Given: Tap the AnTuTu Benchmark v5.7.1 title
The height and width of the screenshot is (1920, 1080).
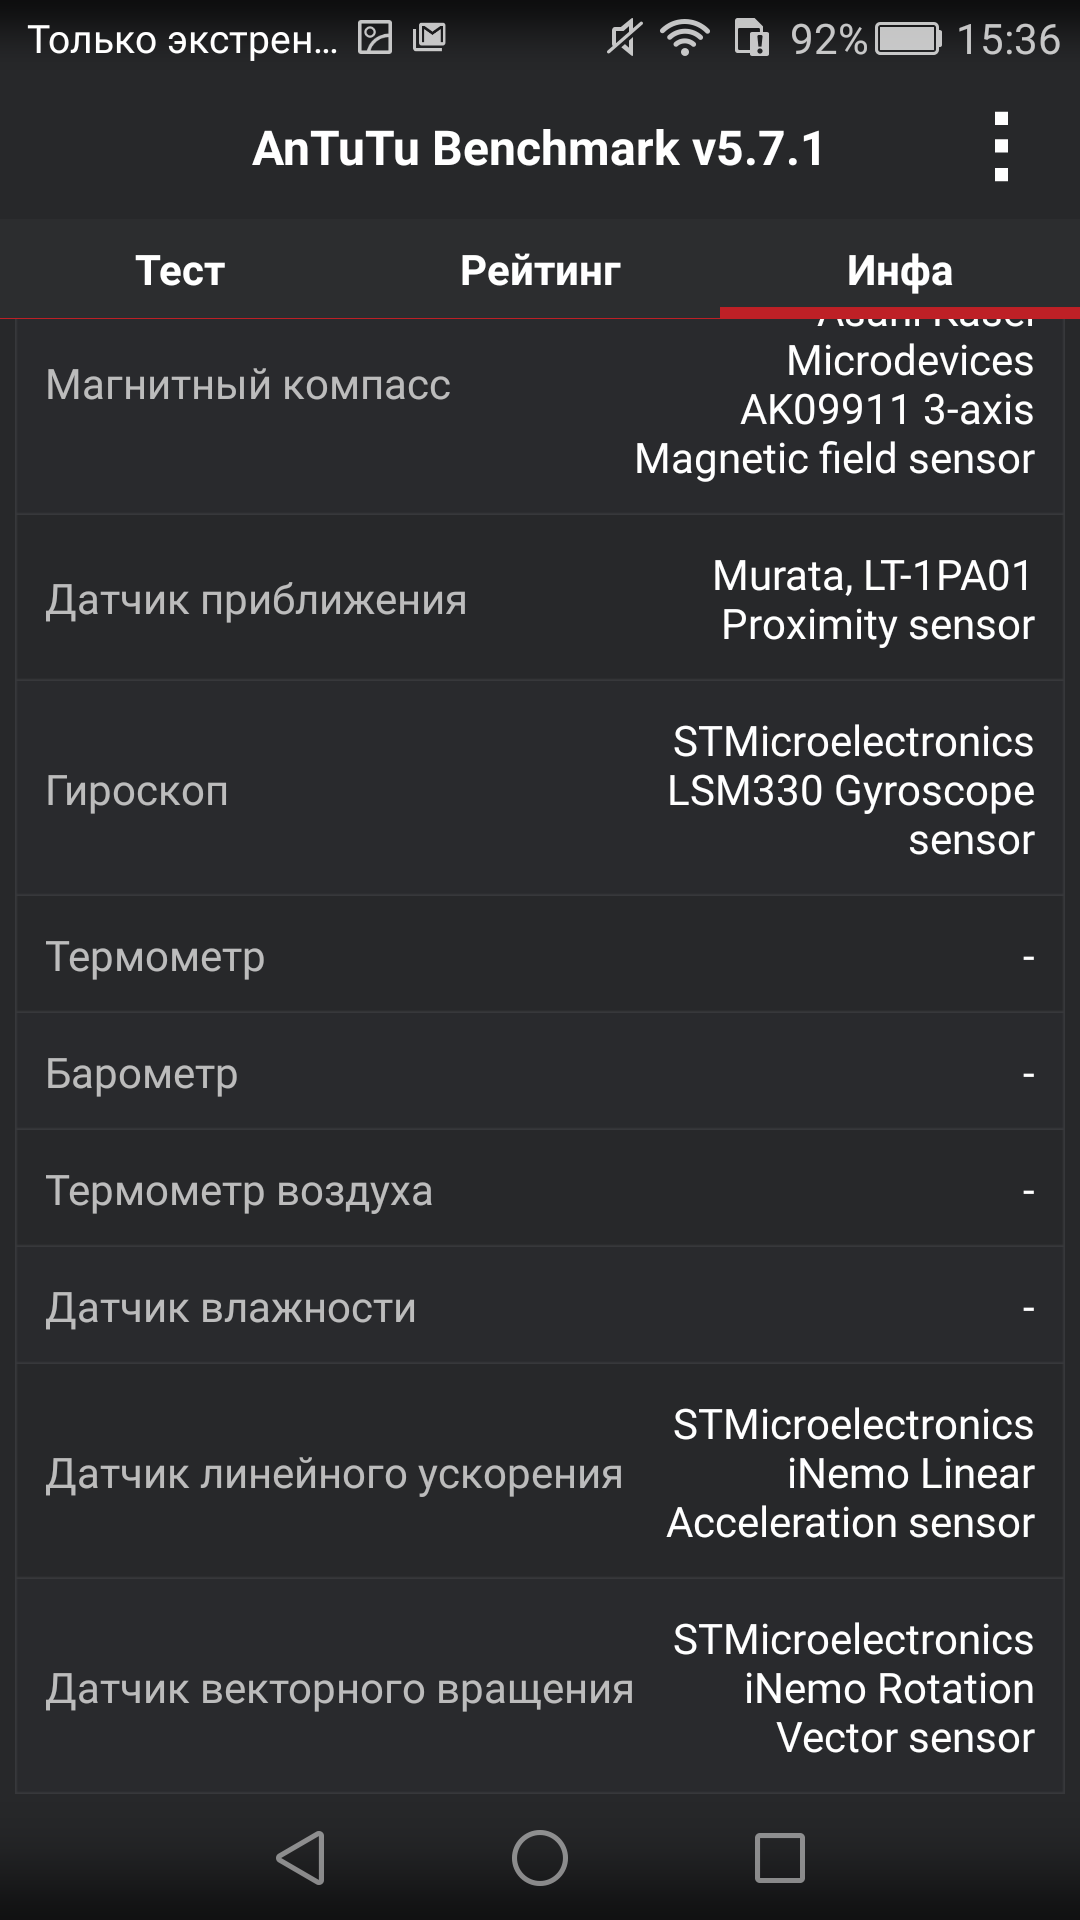Looking at the screenshot, I should click(538, 149).
